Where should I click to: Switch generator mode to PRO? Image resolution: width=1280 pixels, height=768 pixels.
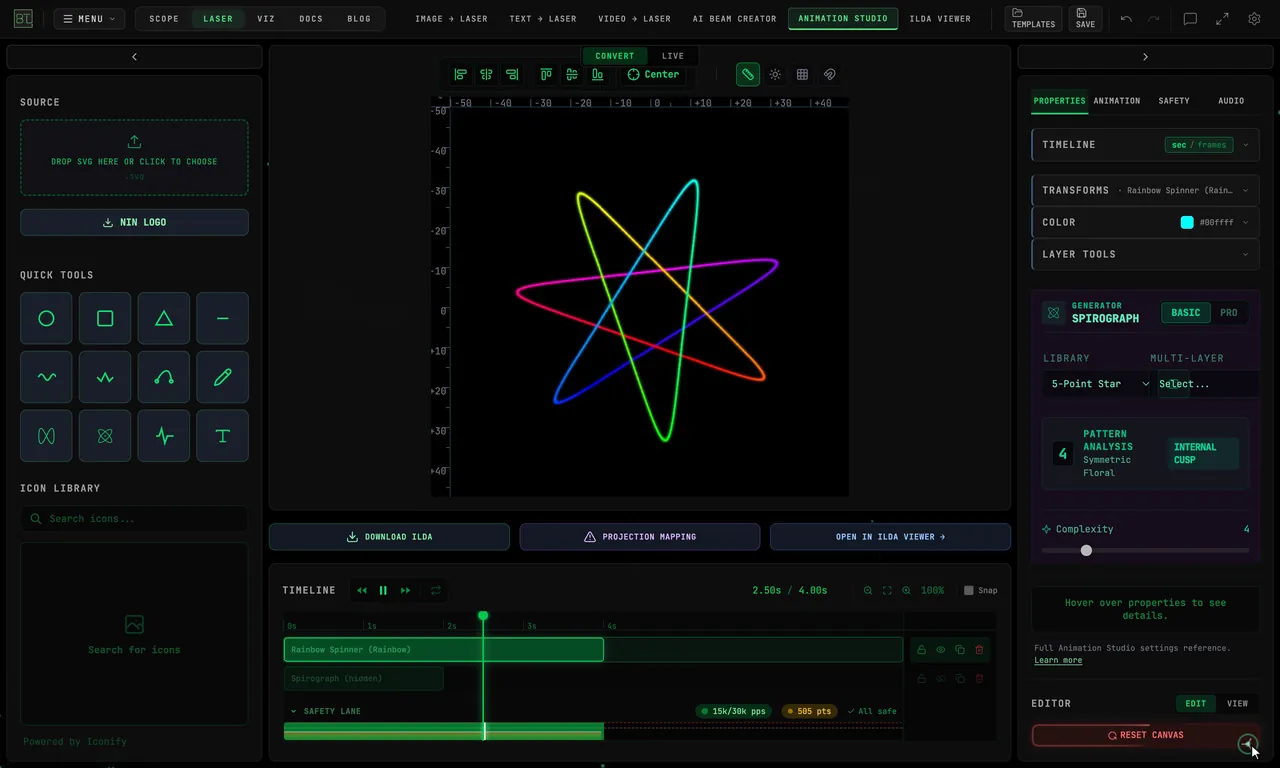[1229, 313]
